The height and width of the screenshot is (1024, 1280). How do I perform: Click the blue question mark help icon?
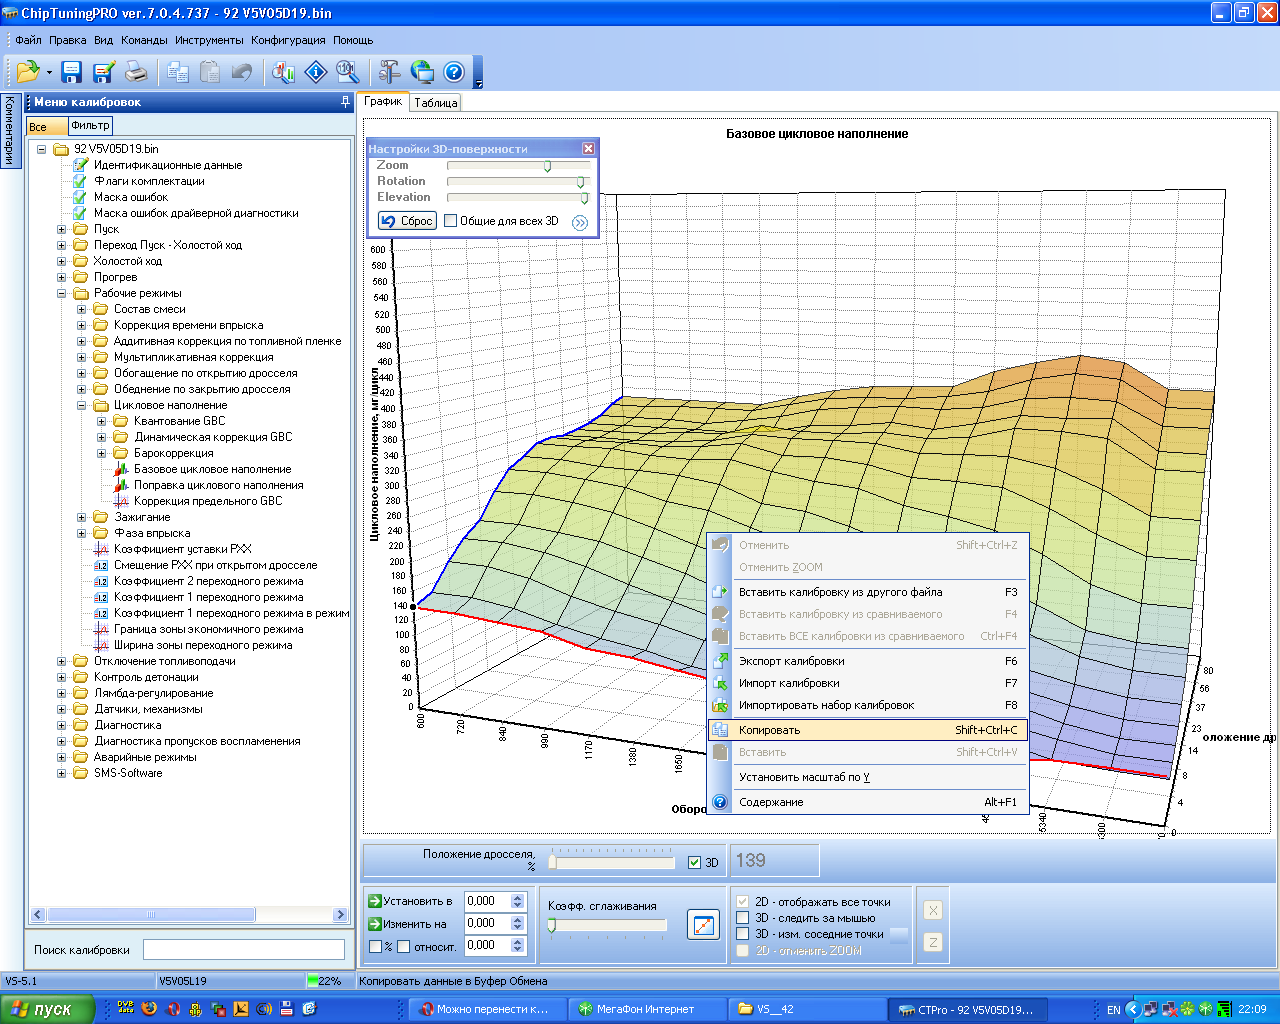pos(454,72)
